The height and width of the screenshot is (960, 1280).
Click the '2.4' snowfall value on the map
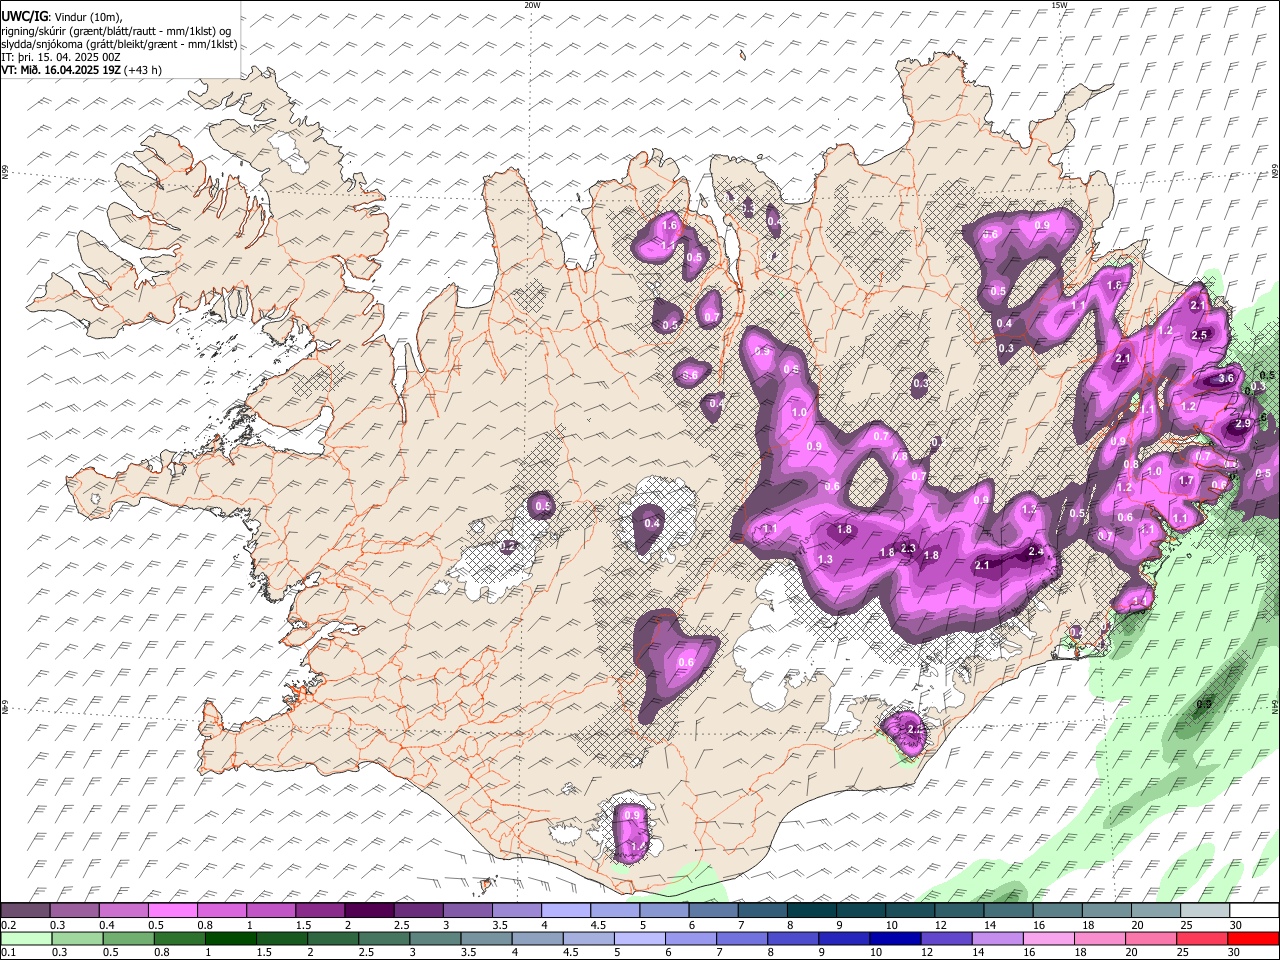1036,551
